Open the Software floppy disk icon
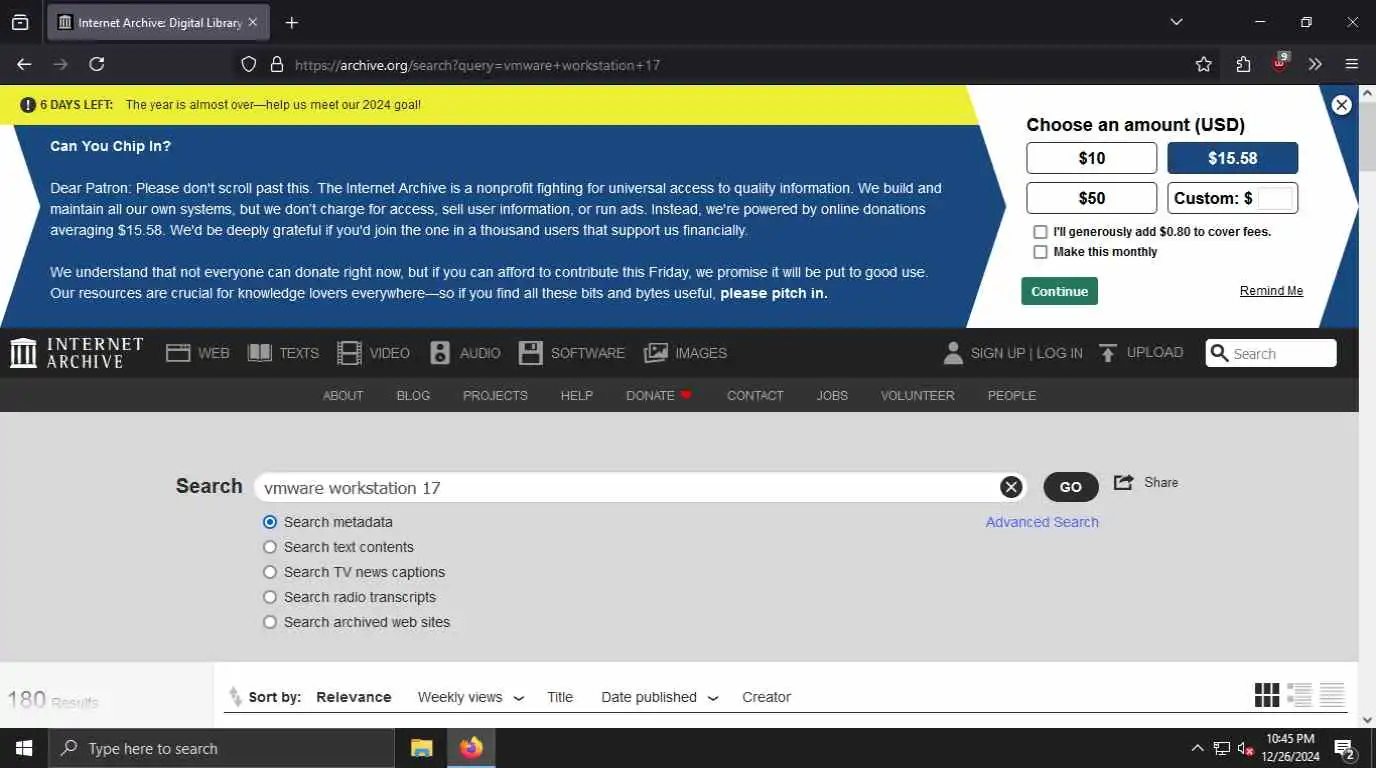This screenshot has width=1376, height=768. [531, 353]
